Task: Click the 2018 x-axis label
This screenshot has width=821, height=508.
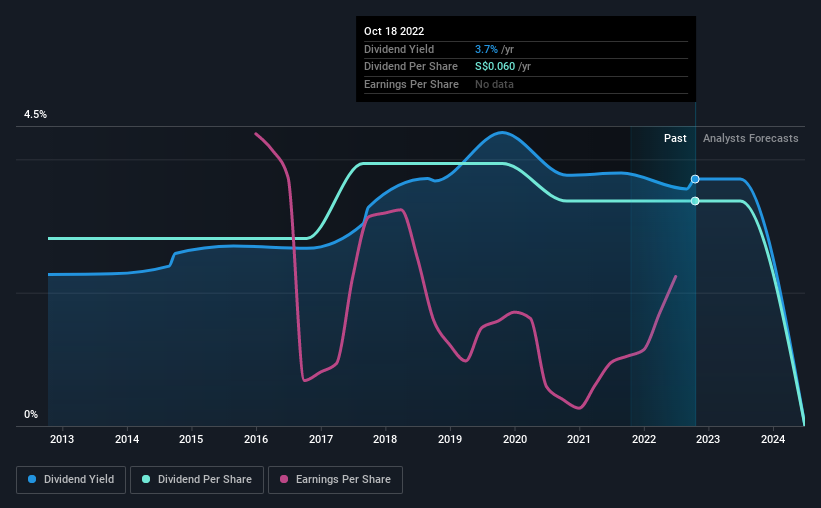Action: [x=385, y=439]
